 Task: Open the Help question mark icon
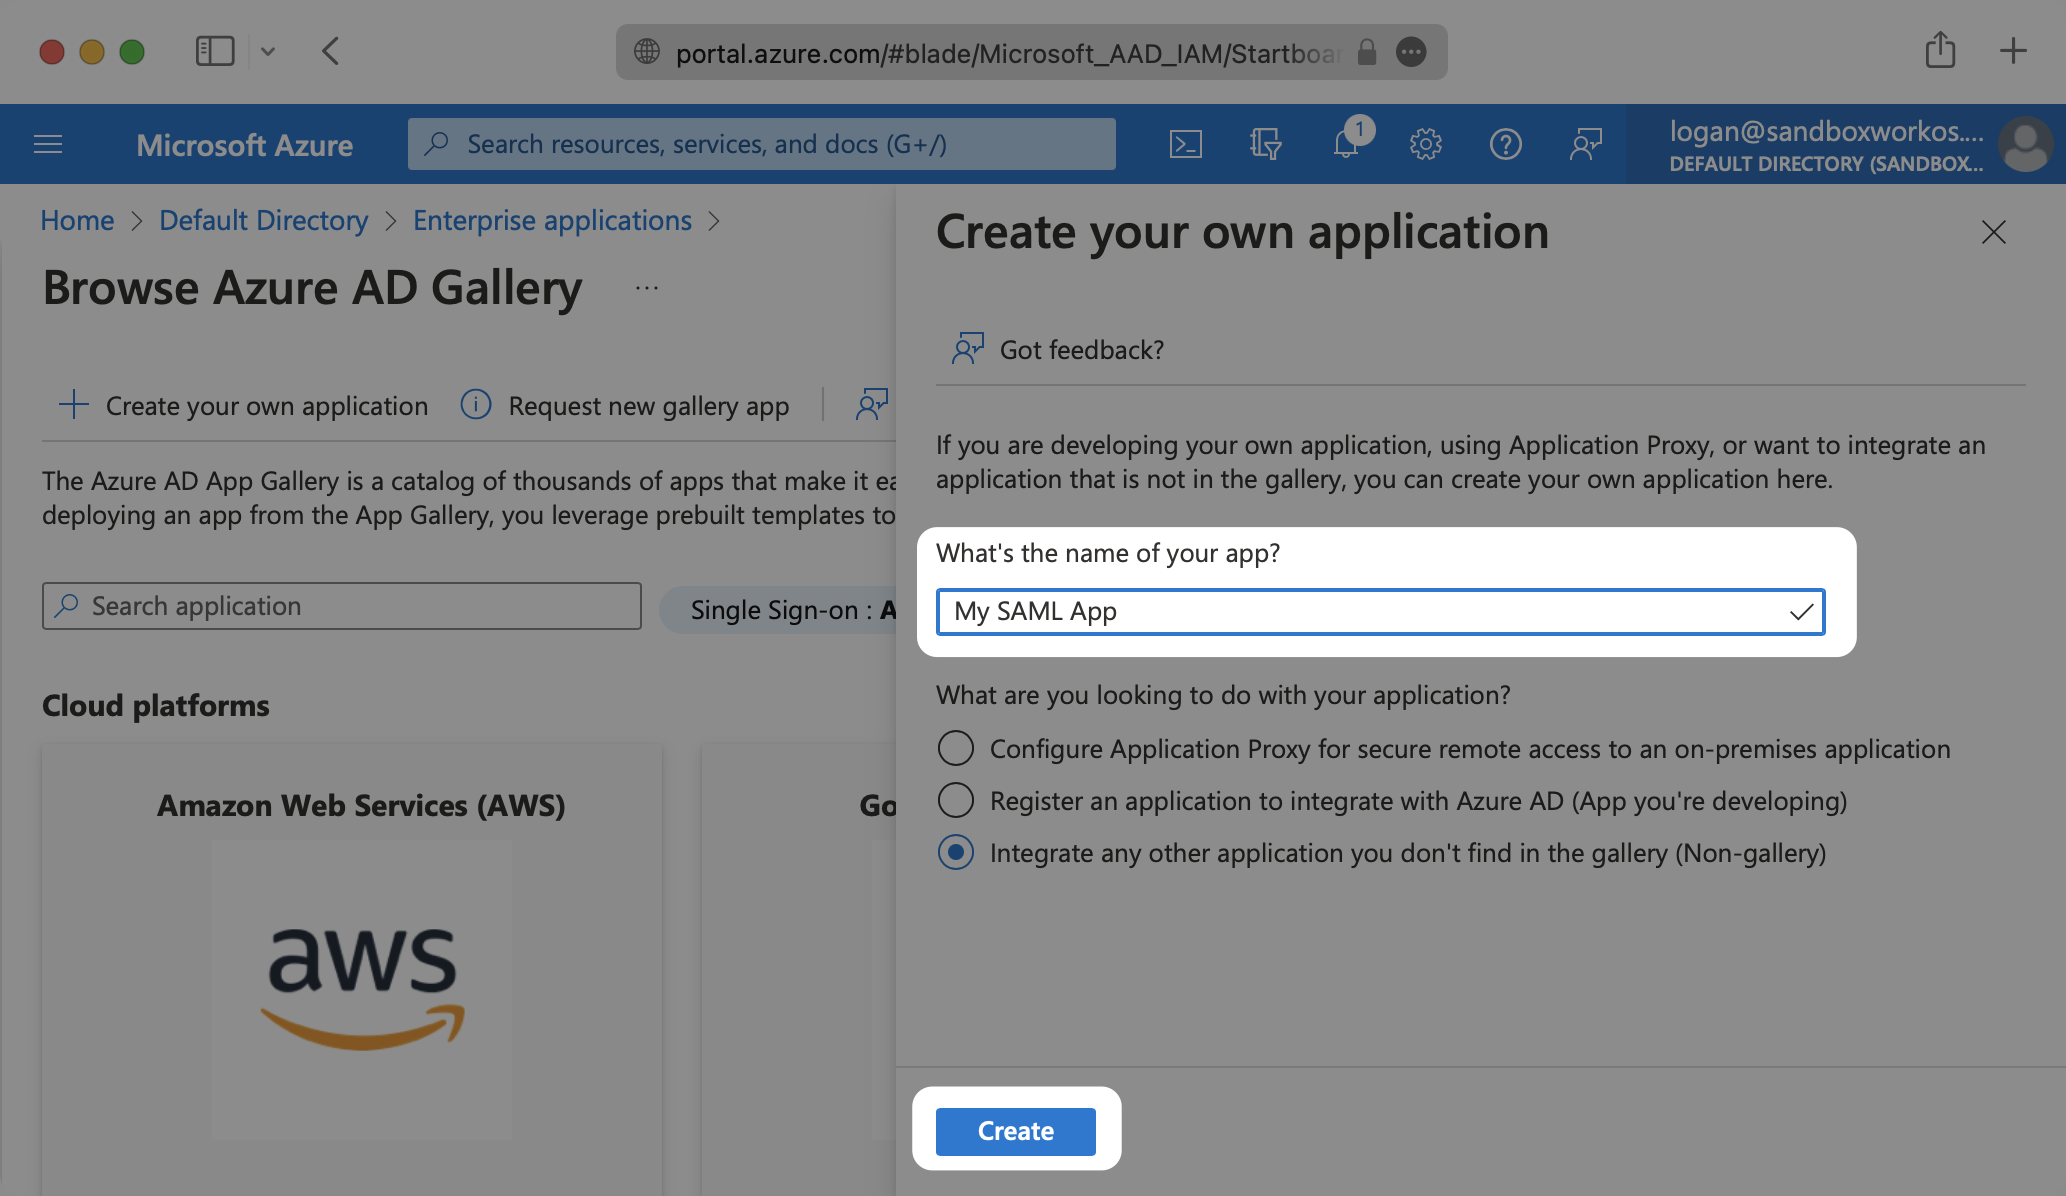1505,144
